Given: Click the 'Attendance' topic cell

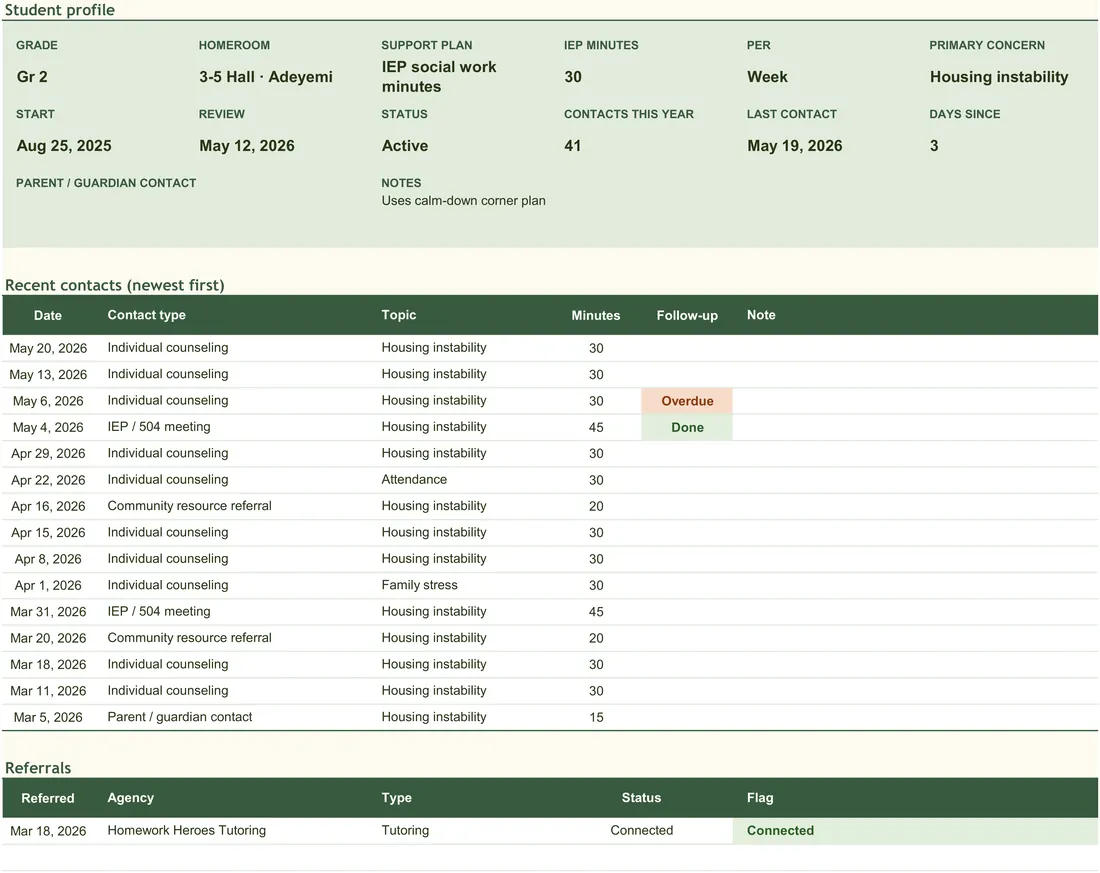Looking at the screenshot, I should click(414, 479).
